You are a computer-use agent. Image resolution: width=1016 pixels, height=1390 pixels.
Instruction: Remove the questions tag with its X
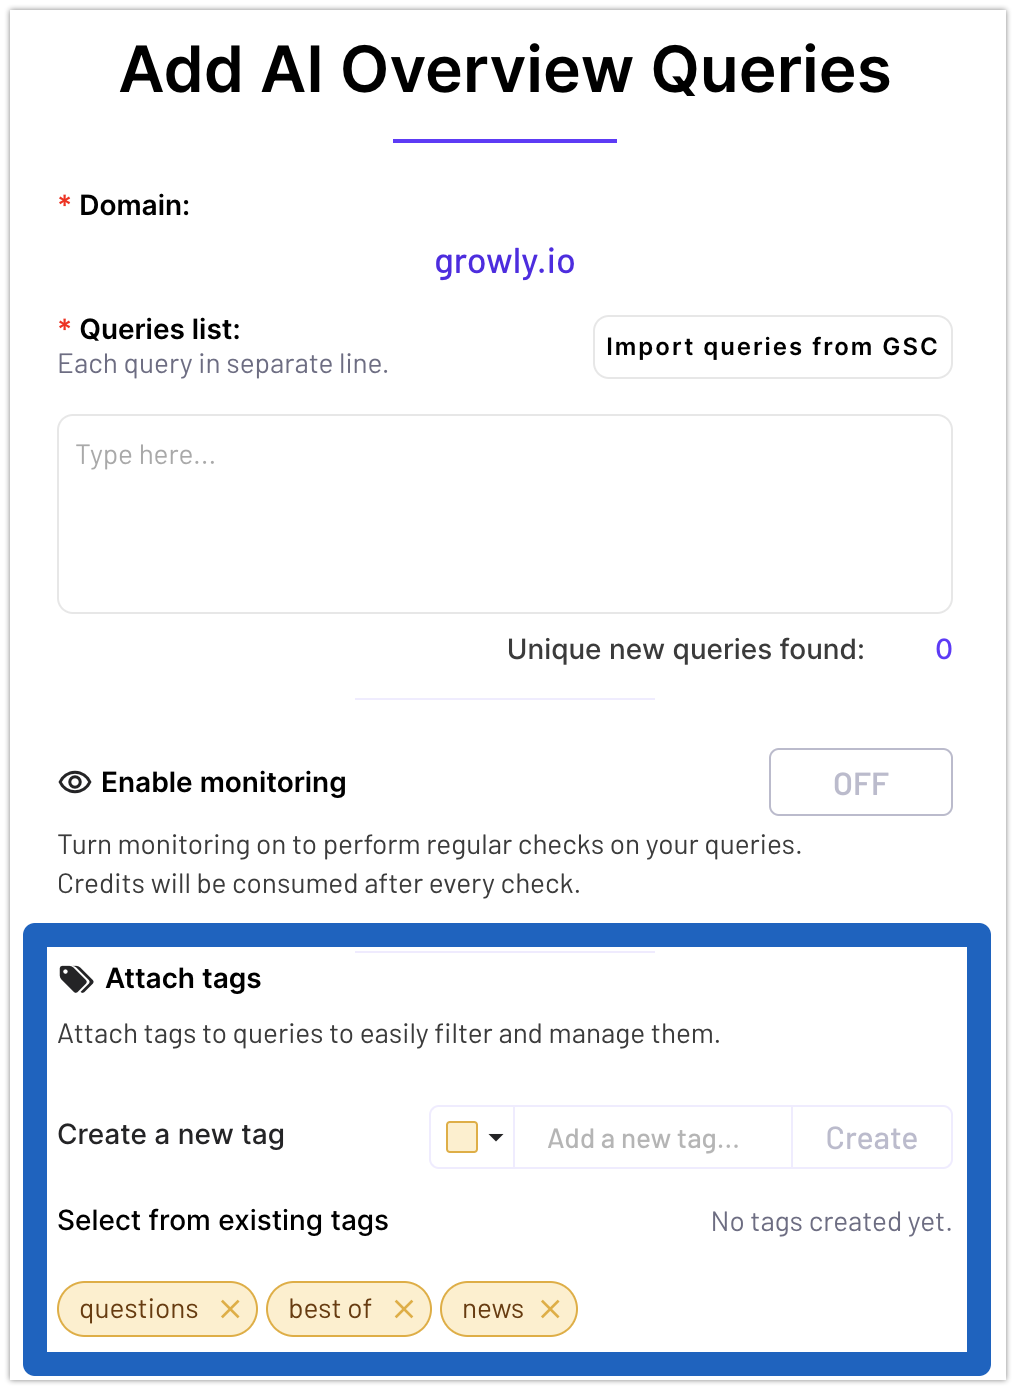pyautogui.click(x=230, y=1309)
